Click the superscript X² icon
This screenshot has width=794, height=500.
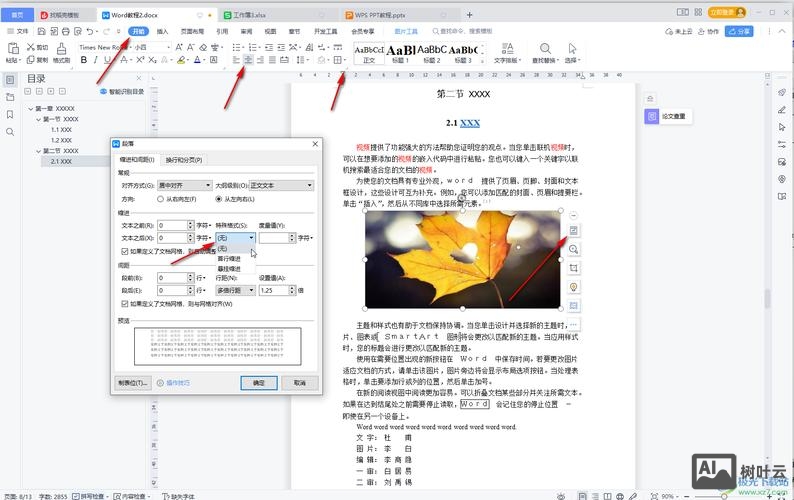tap(140, 60)
